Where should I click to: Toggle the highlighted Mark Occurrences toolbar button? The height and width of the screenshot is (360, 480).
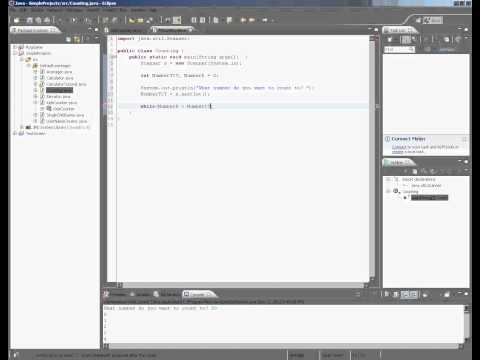177,20
